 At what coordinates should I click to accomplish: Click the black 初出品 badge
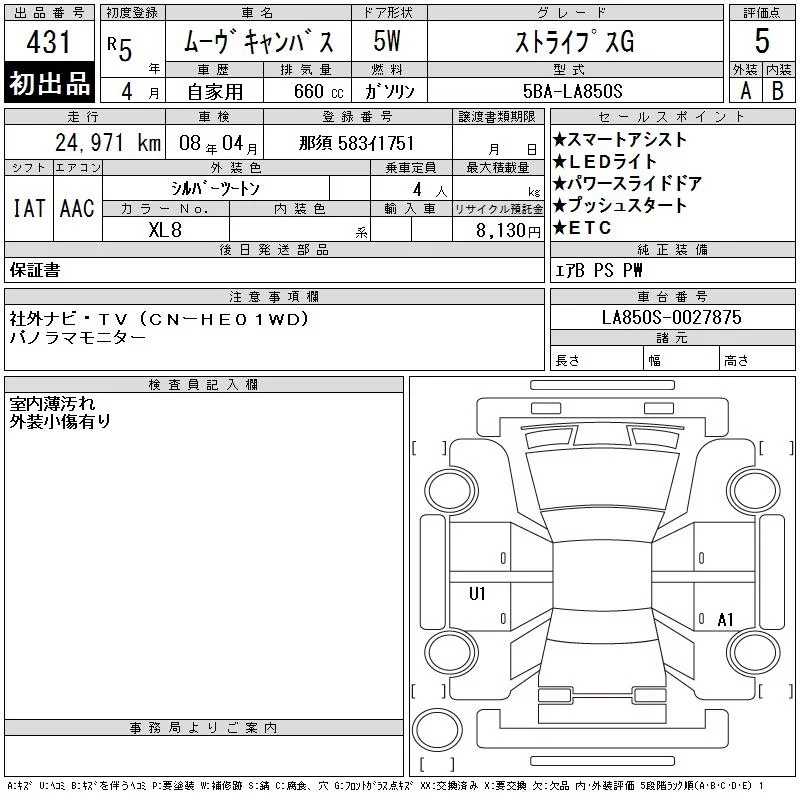coord(49,83)
